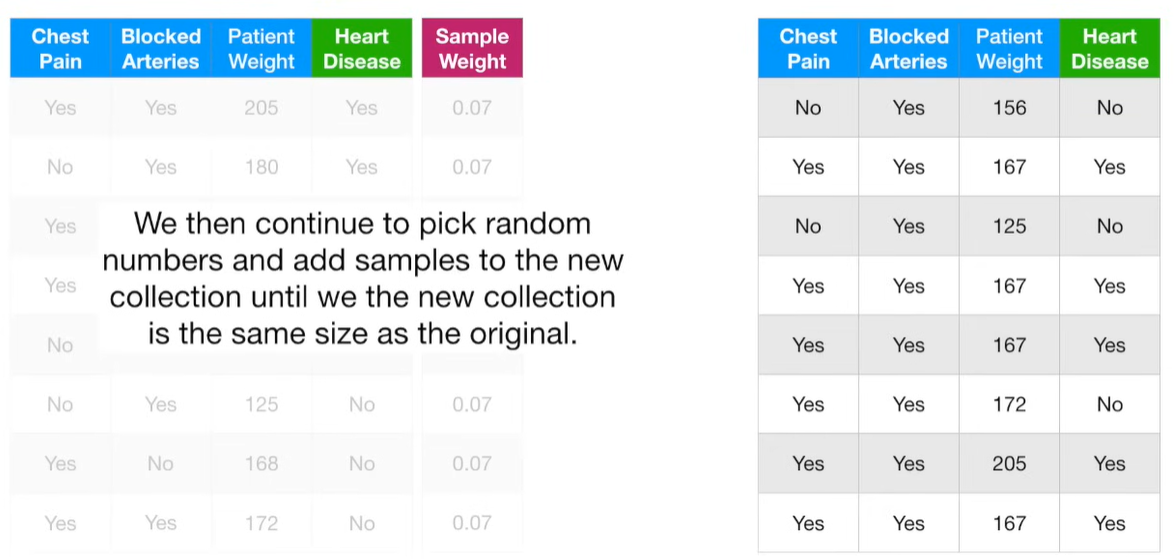This screenshot has width=1175, height=559.
Task: Click the Chest Pain header in right table
Action: (x=808, y=49)
